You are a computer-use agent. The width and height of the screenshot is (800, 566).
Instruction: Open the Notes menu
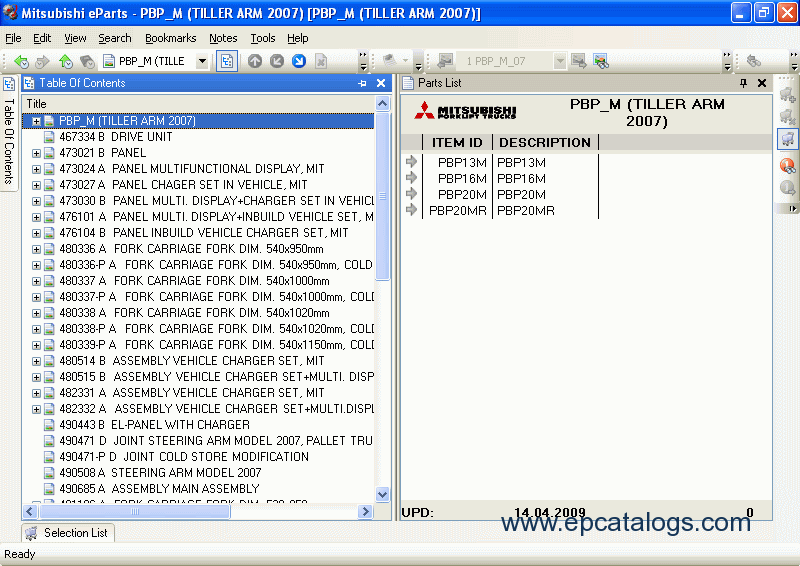pos(223,38)
